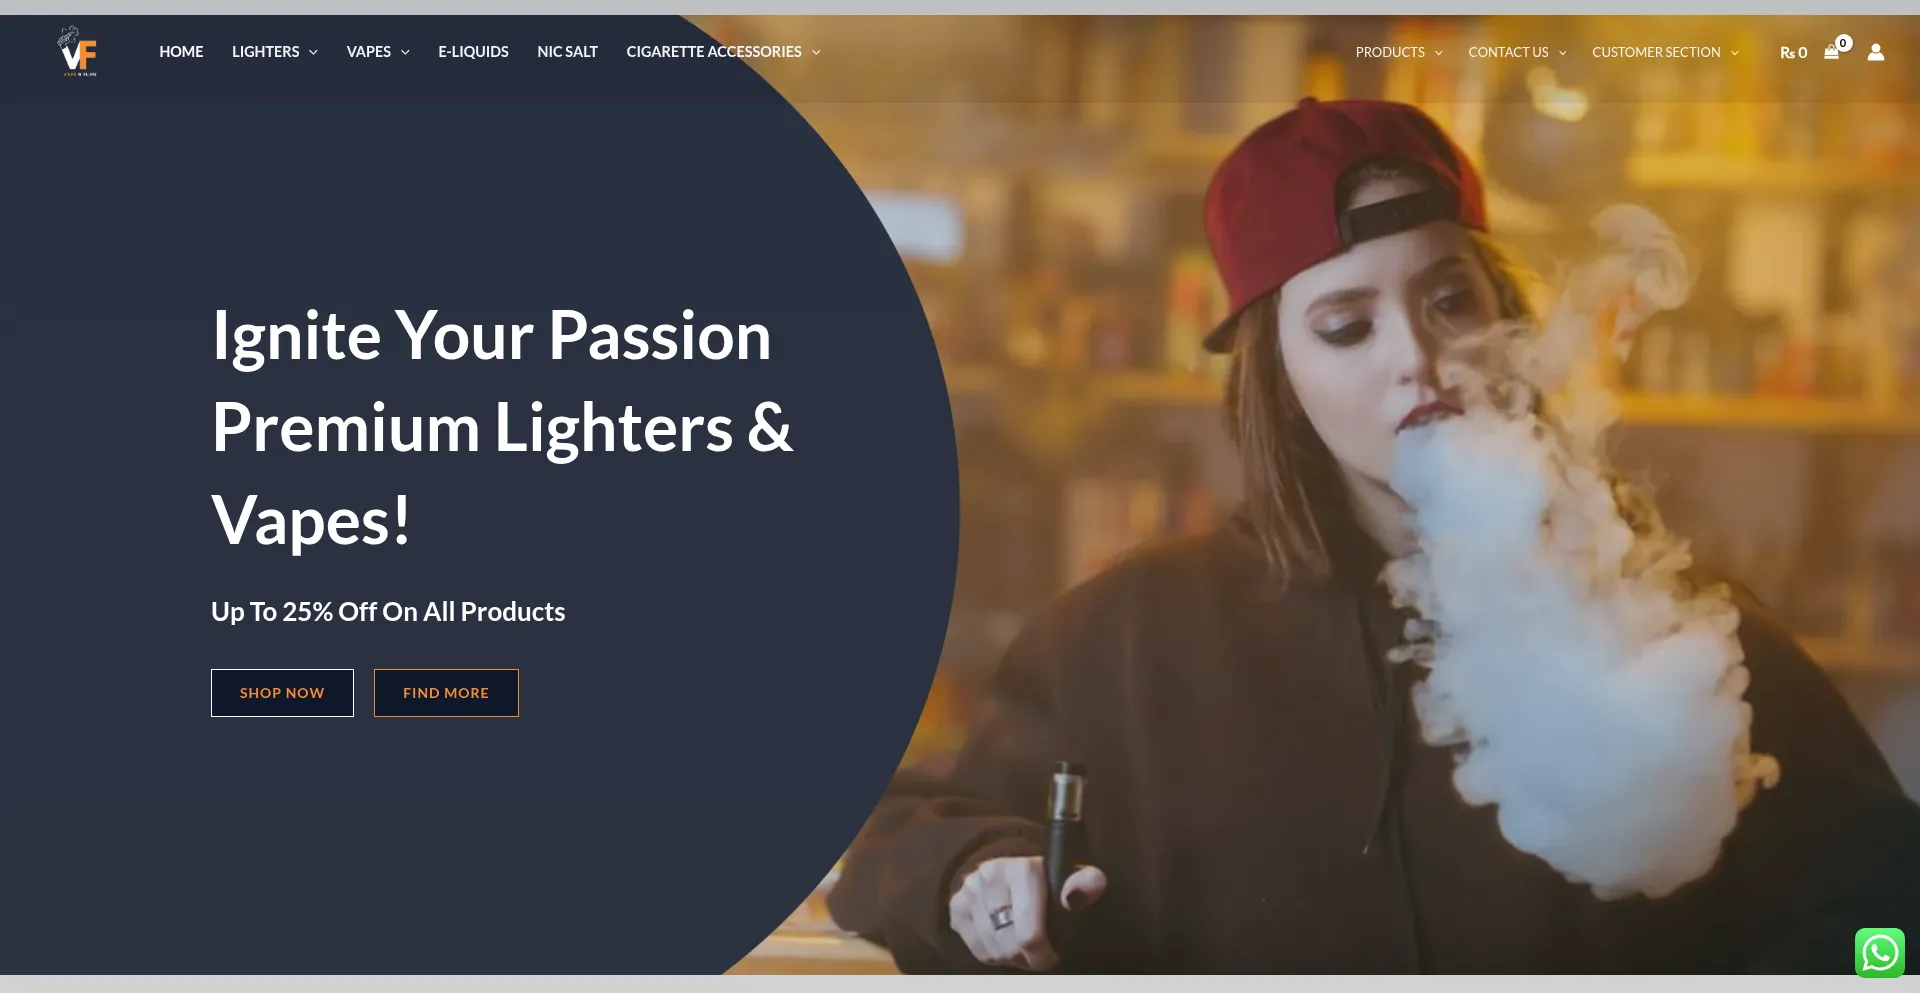
Task: Open the WhatsApp chat icon
Action: [x=1880, y=952]
